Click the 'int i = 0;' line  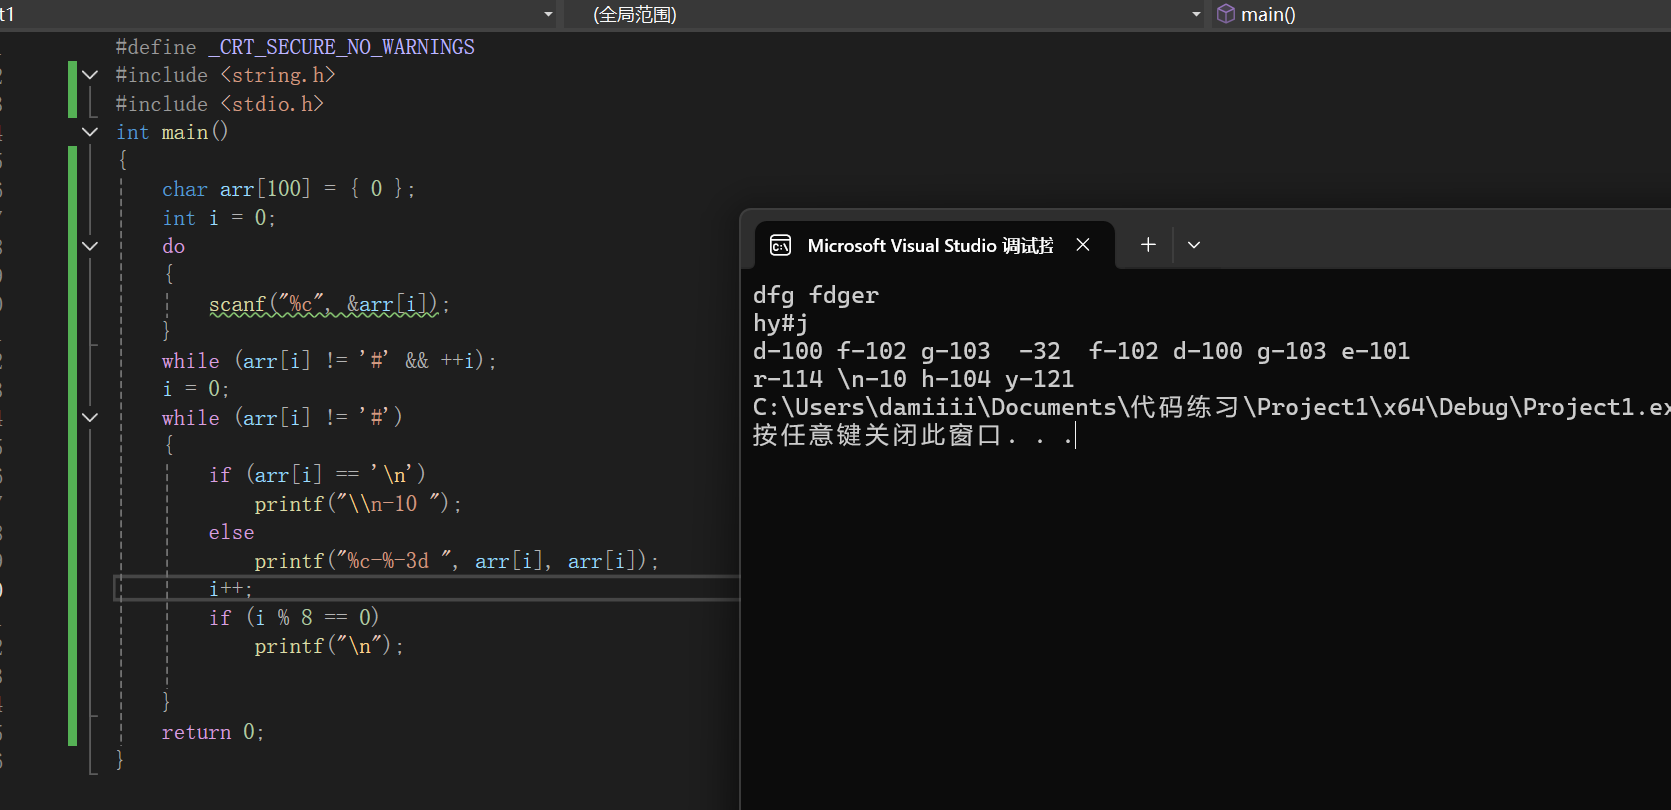[218, 218]
